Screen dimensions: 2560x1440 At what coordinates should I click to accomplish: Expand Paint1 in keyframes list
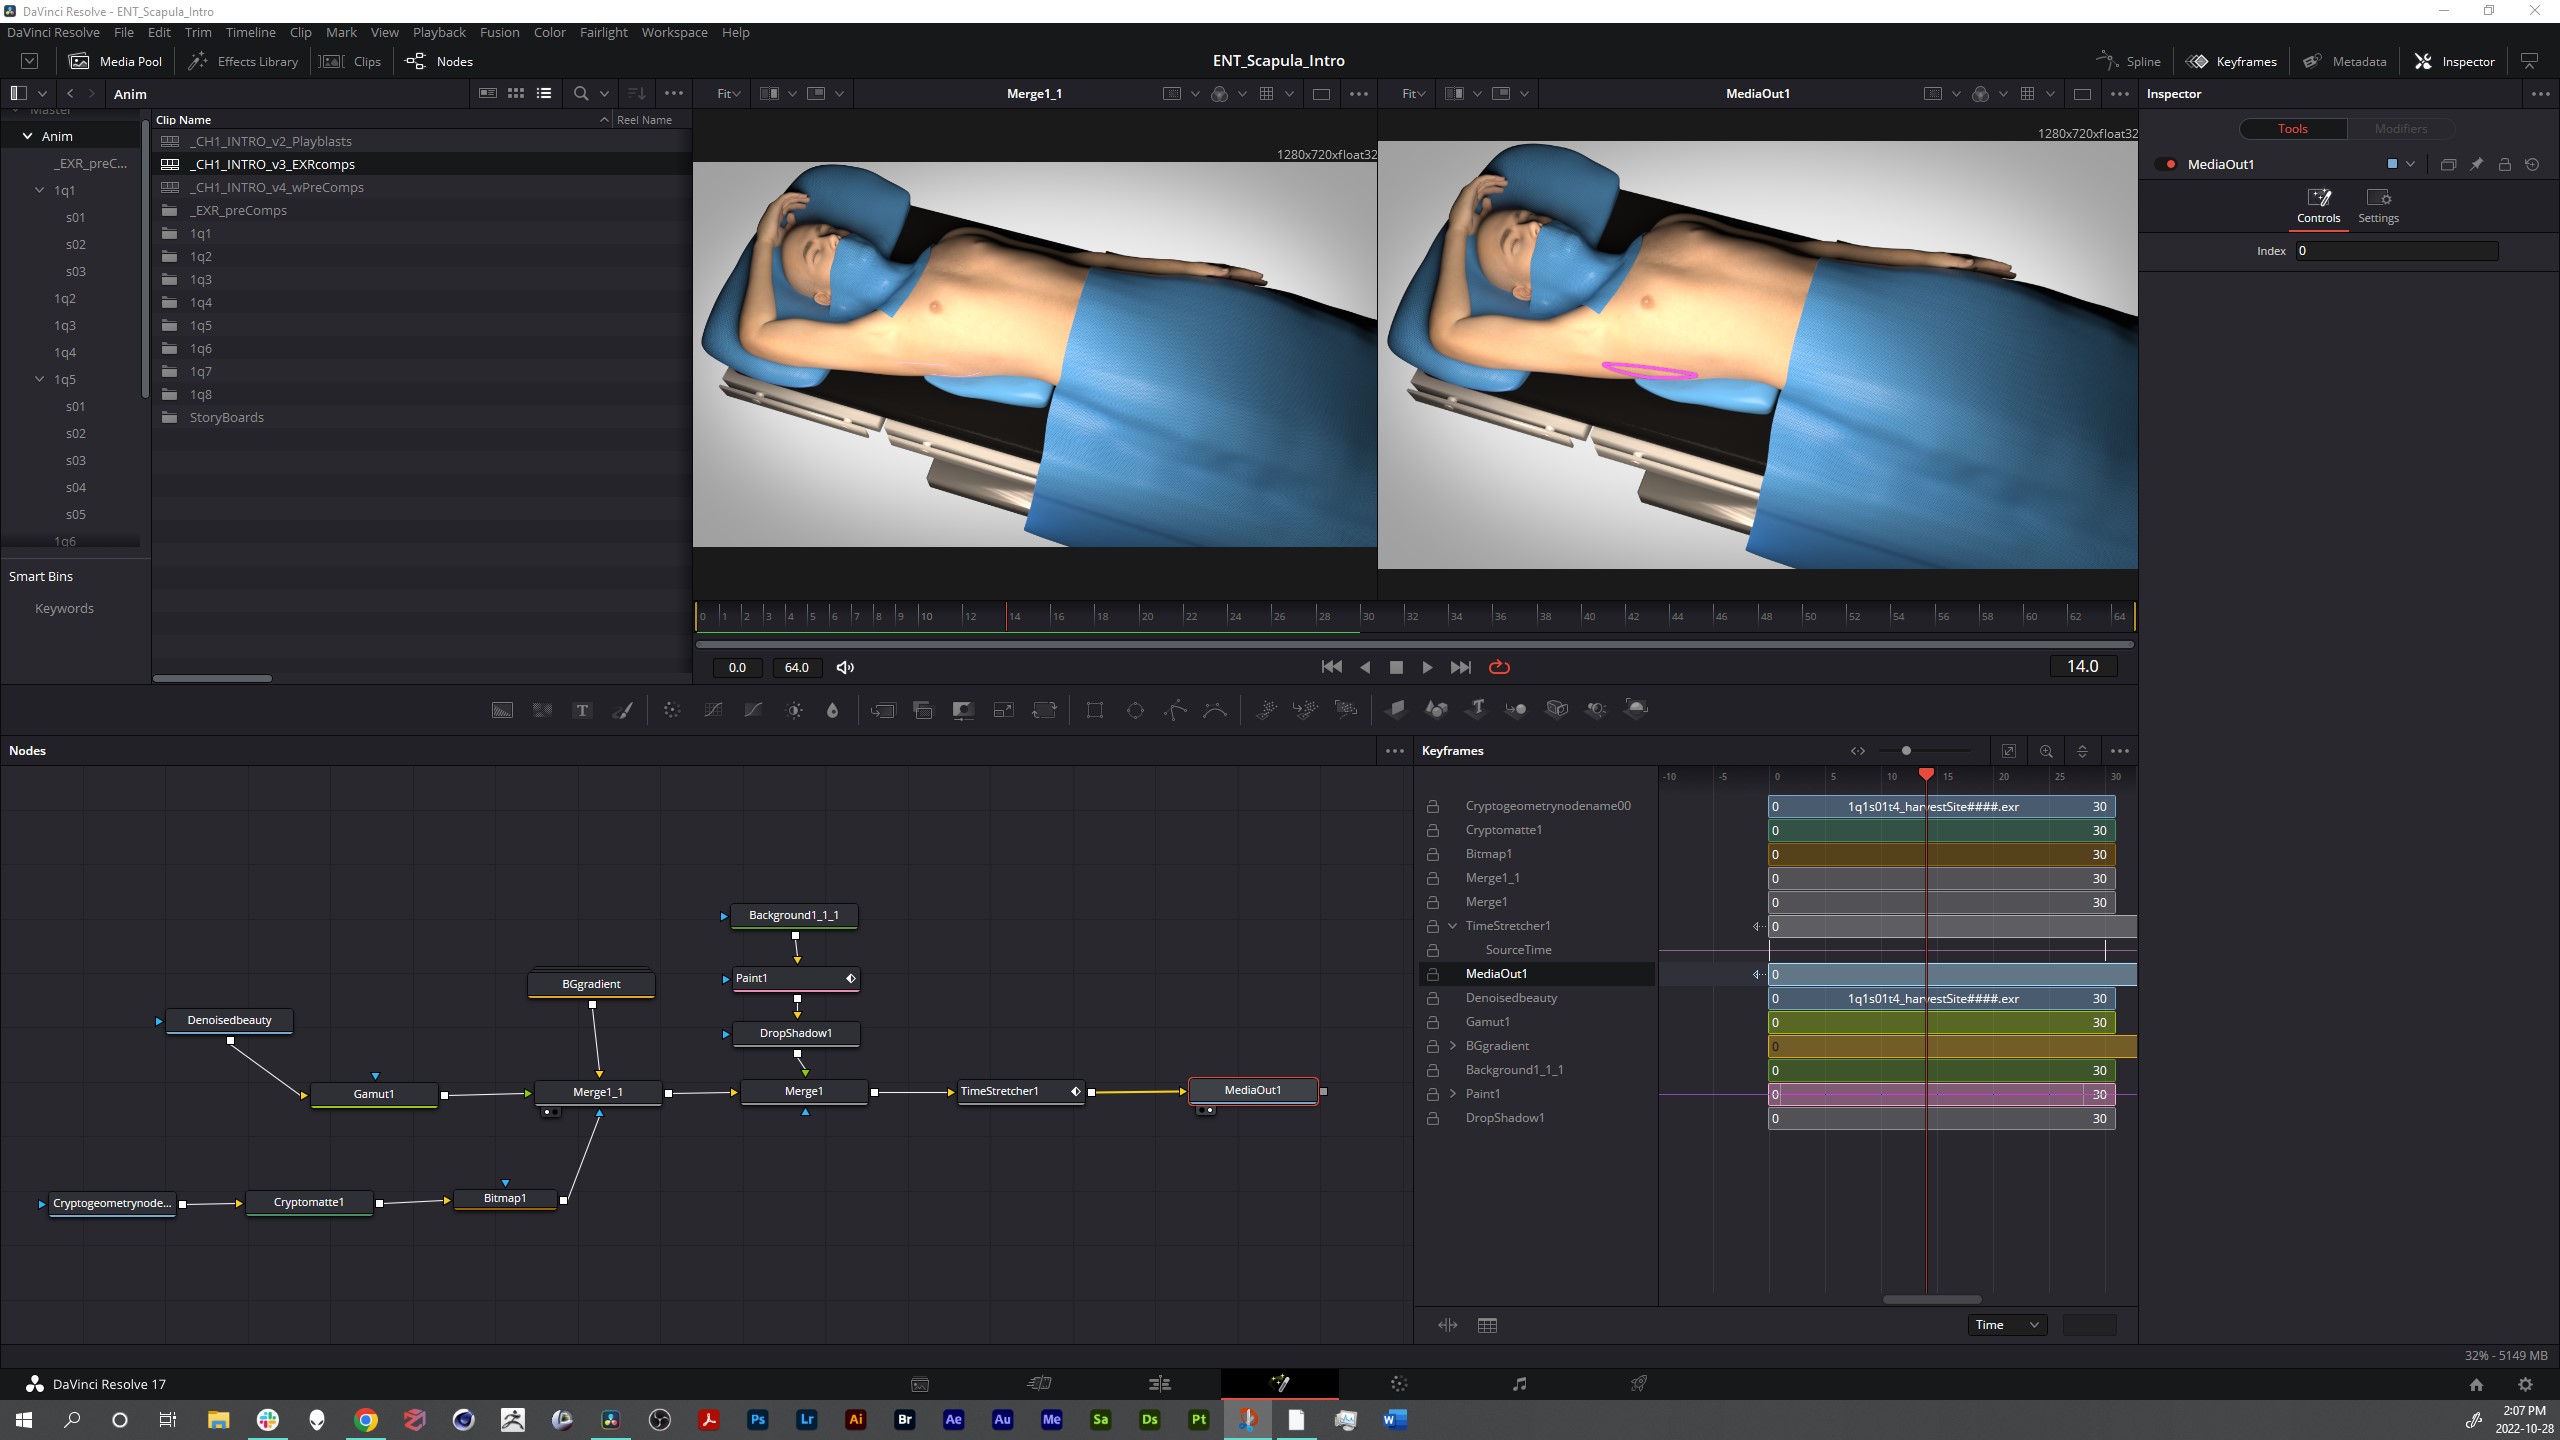tap(1453, 1094)
